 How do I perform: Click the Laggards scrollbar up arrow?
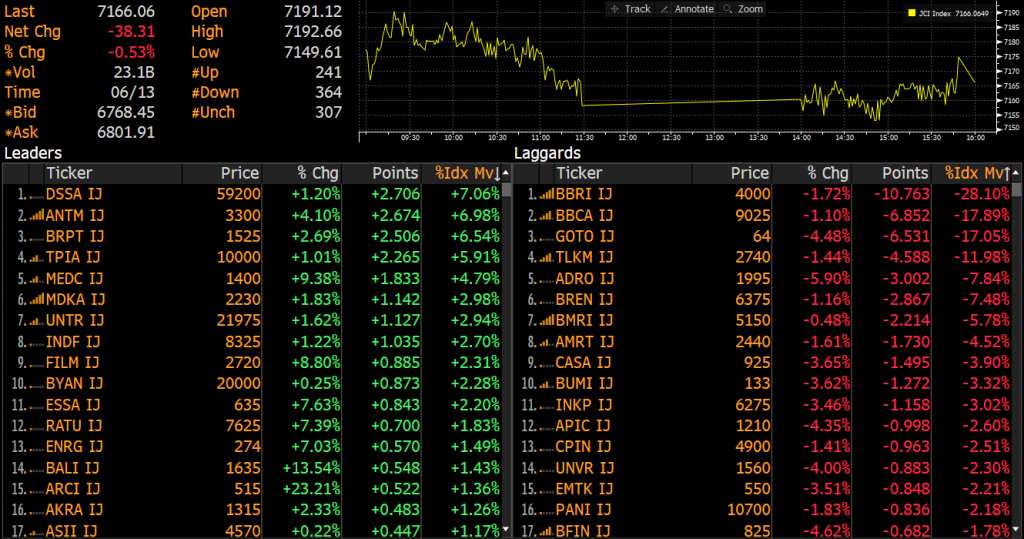tap(1016, 173)
